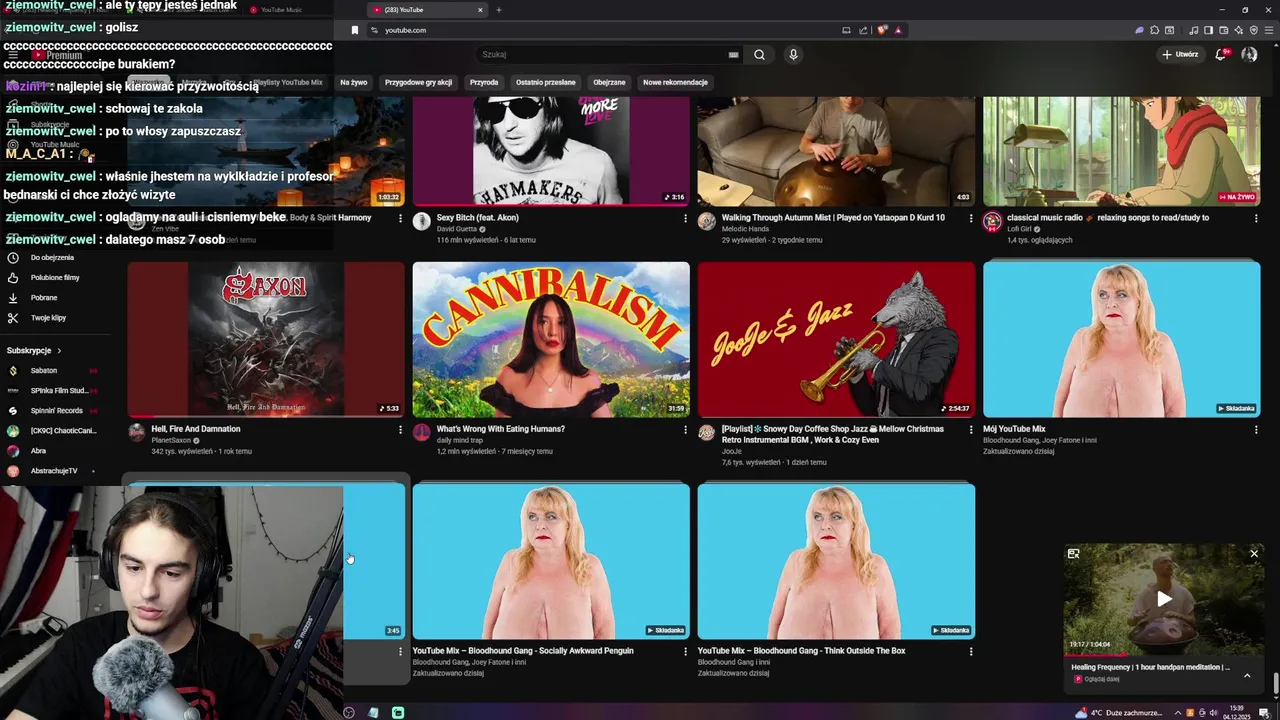
Task: Close the miniplayer
Action: coord(1254,553)
